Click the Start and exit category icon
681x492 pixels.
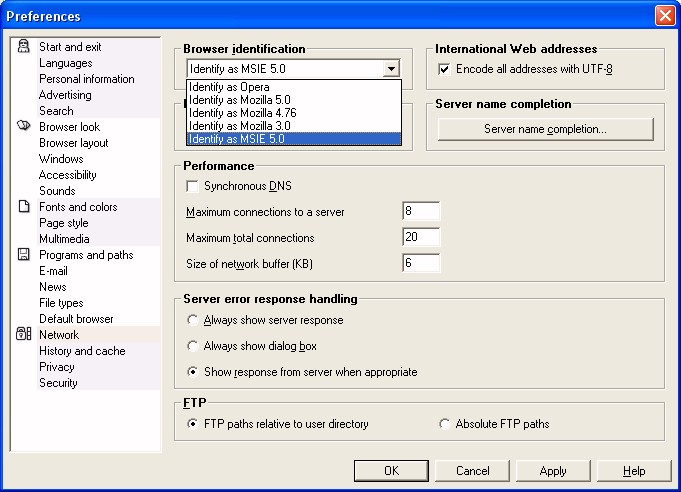point(23,46)
